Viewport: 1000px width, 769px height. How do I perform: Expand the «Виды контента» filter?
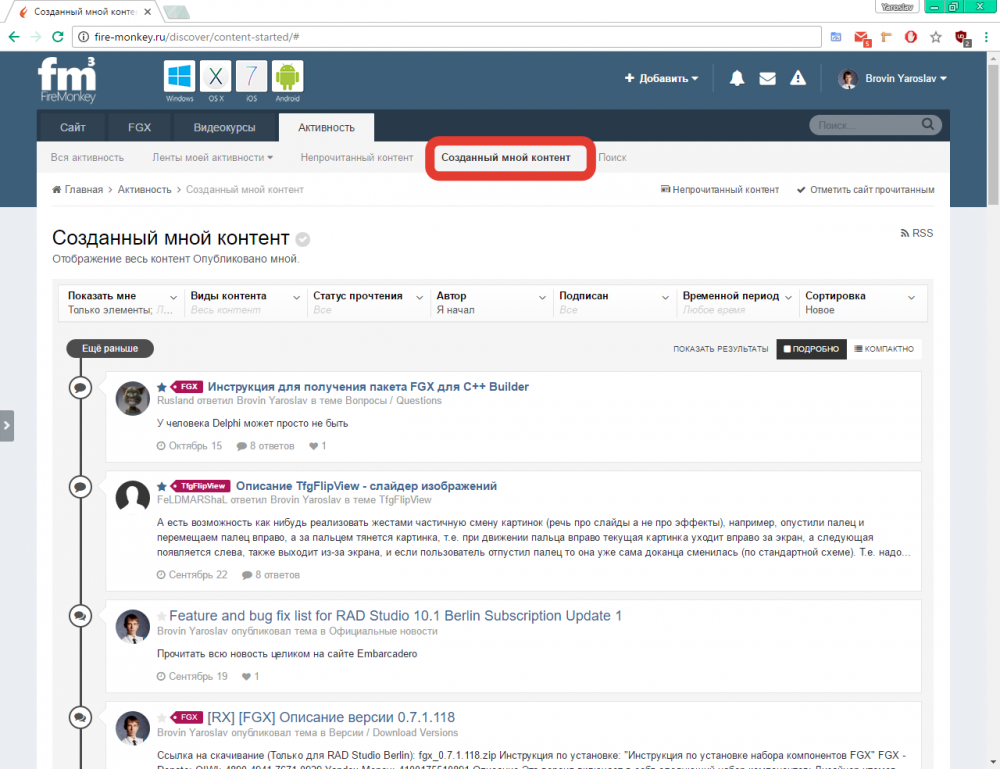pyautogui.click(x=245, y=303)
